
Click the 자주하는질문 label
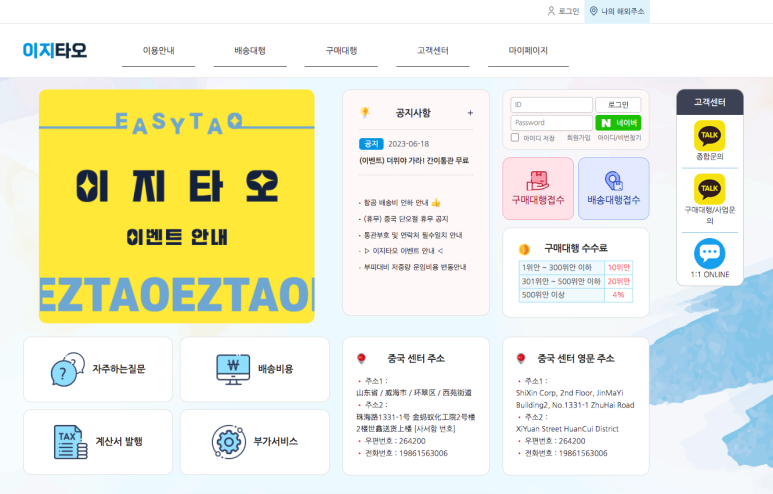(119, 369)
